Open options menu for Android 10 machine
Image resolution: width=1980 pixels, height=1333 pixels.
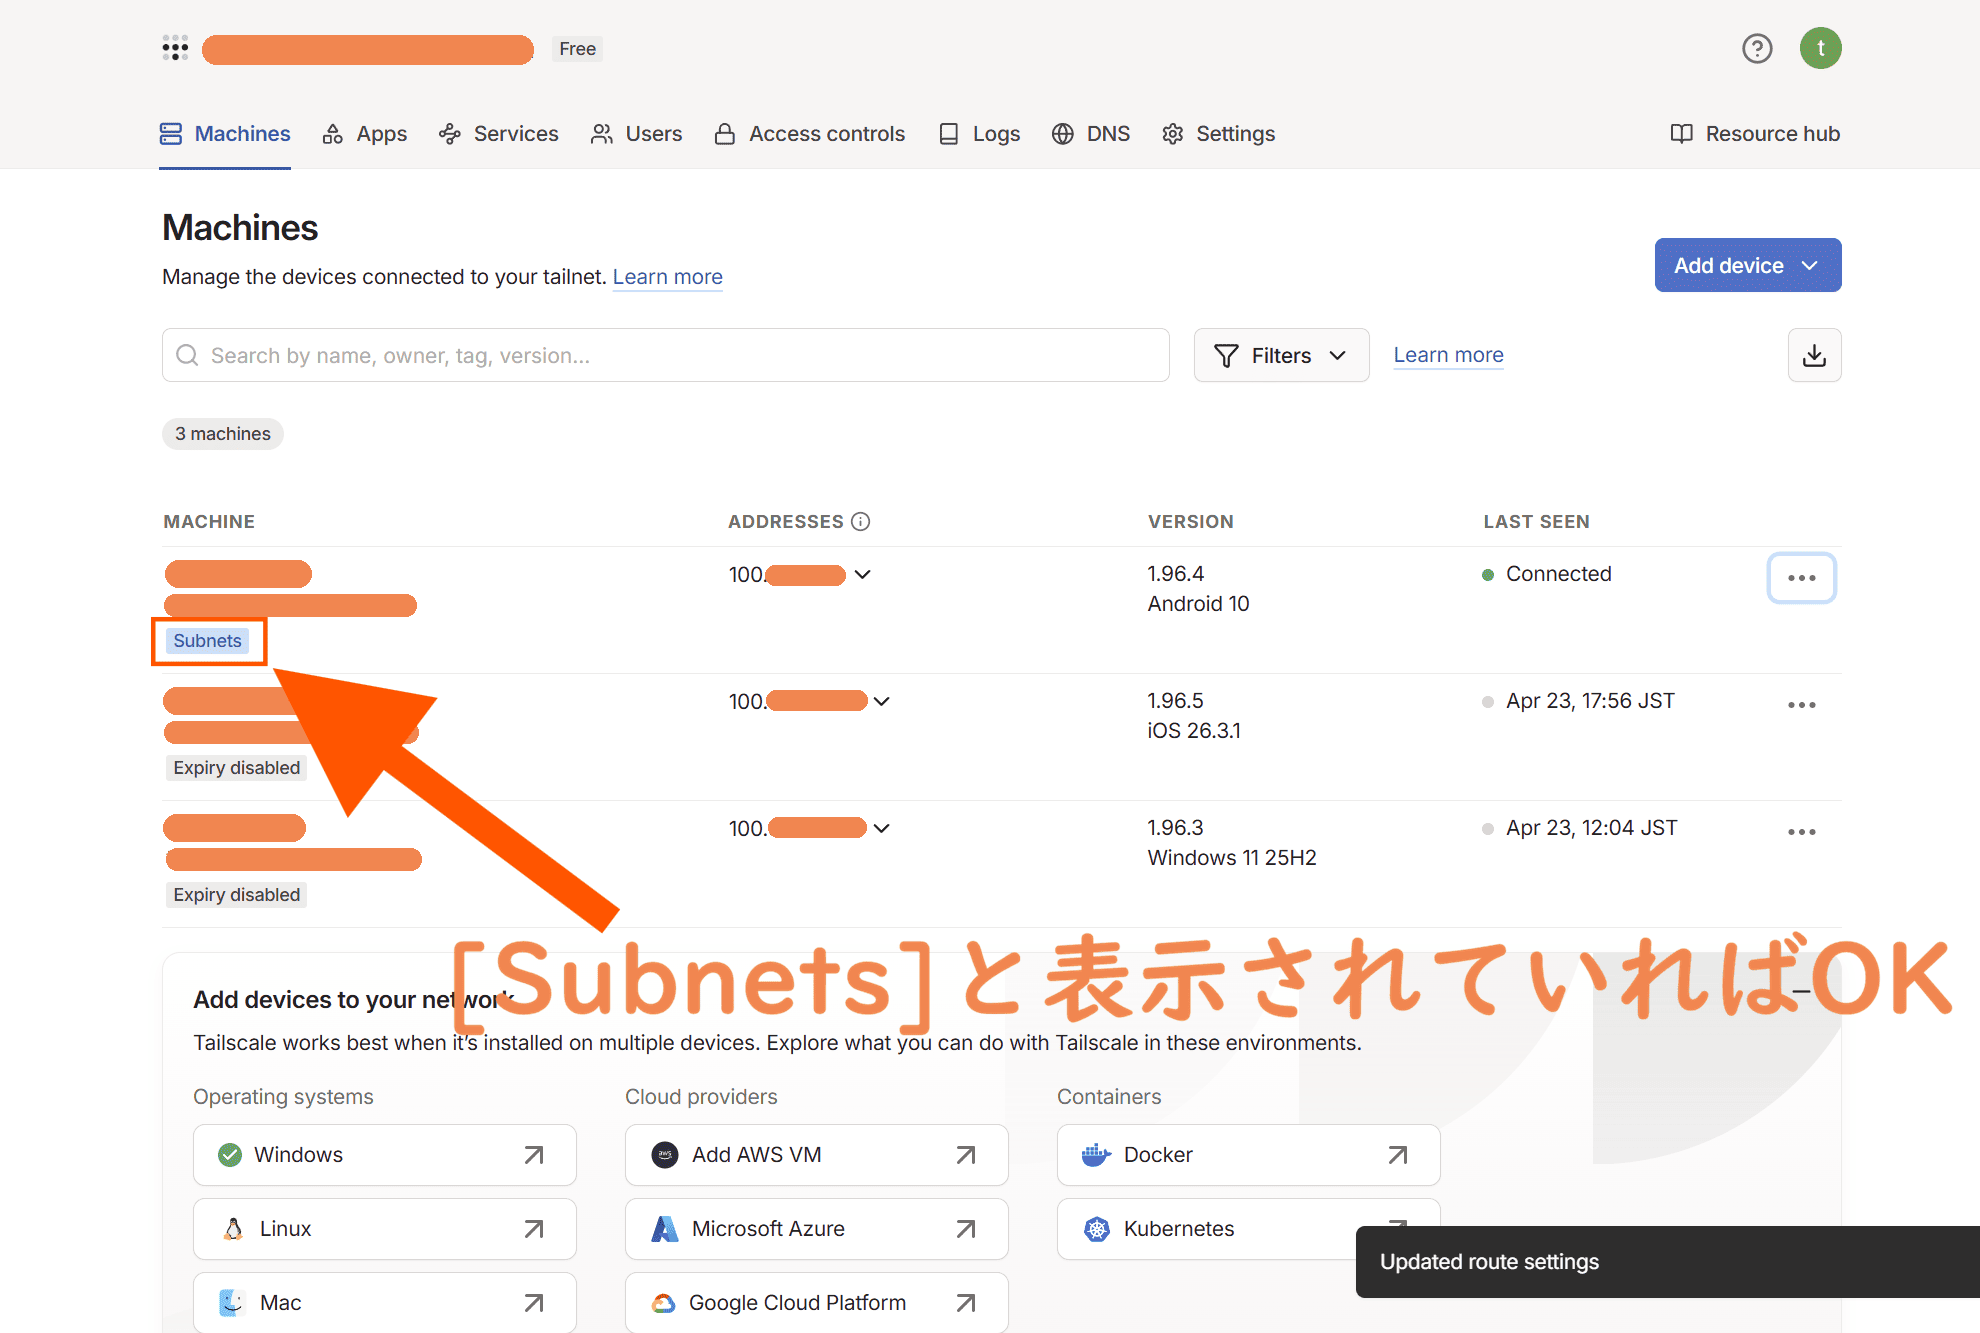click(x=1801, y=578)
